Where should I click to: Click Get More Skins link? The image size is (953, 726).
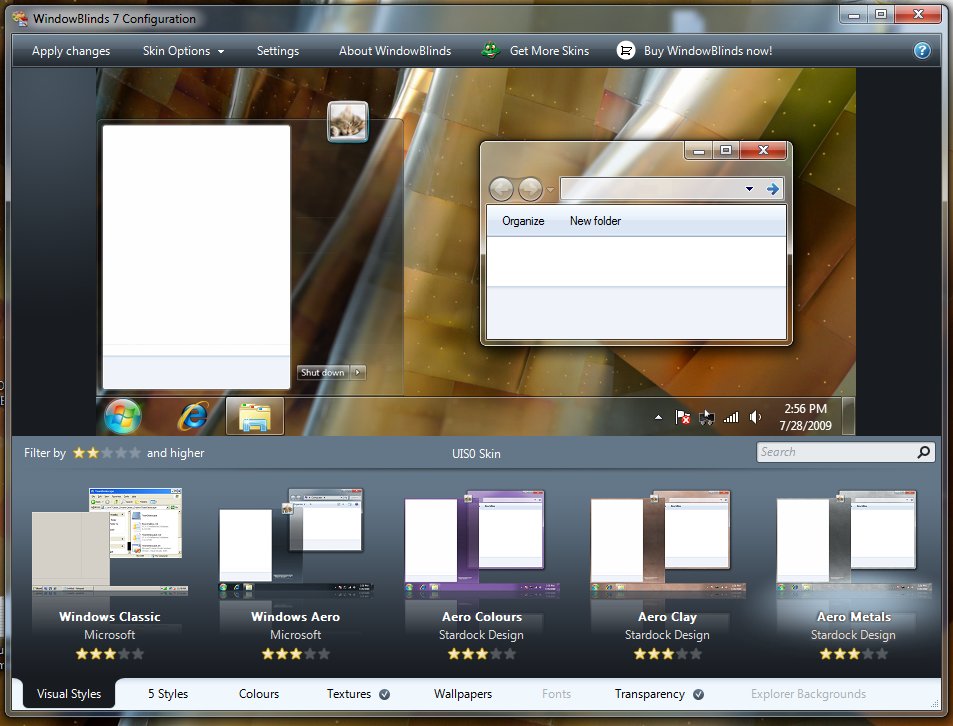(x=549, y=51)
